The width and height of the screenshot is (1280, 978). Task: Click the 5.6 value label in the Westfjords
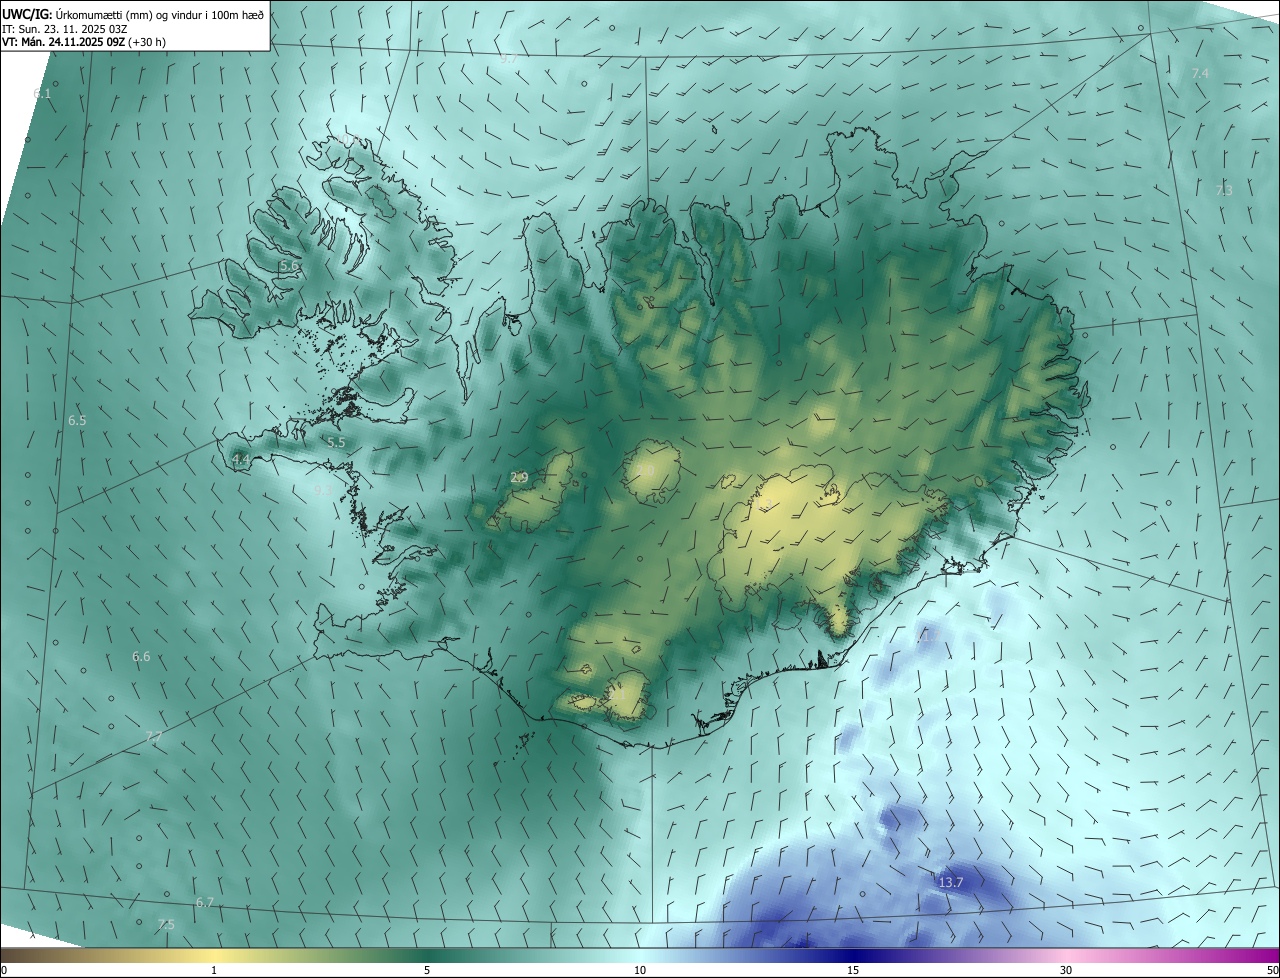288,266
